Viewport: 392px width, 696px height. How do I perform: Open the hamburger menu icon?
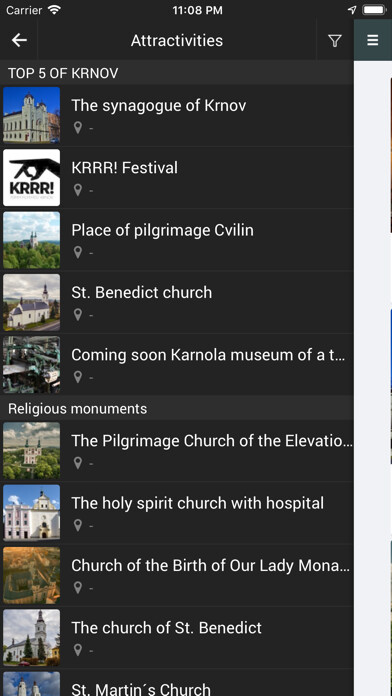point(373,40)
